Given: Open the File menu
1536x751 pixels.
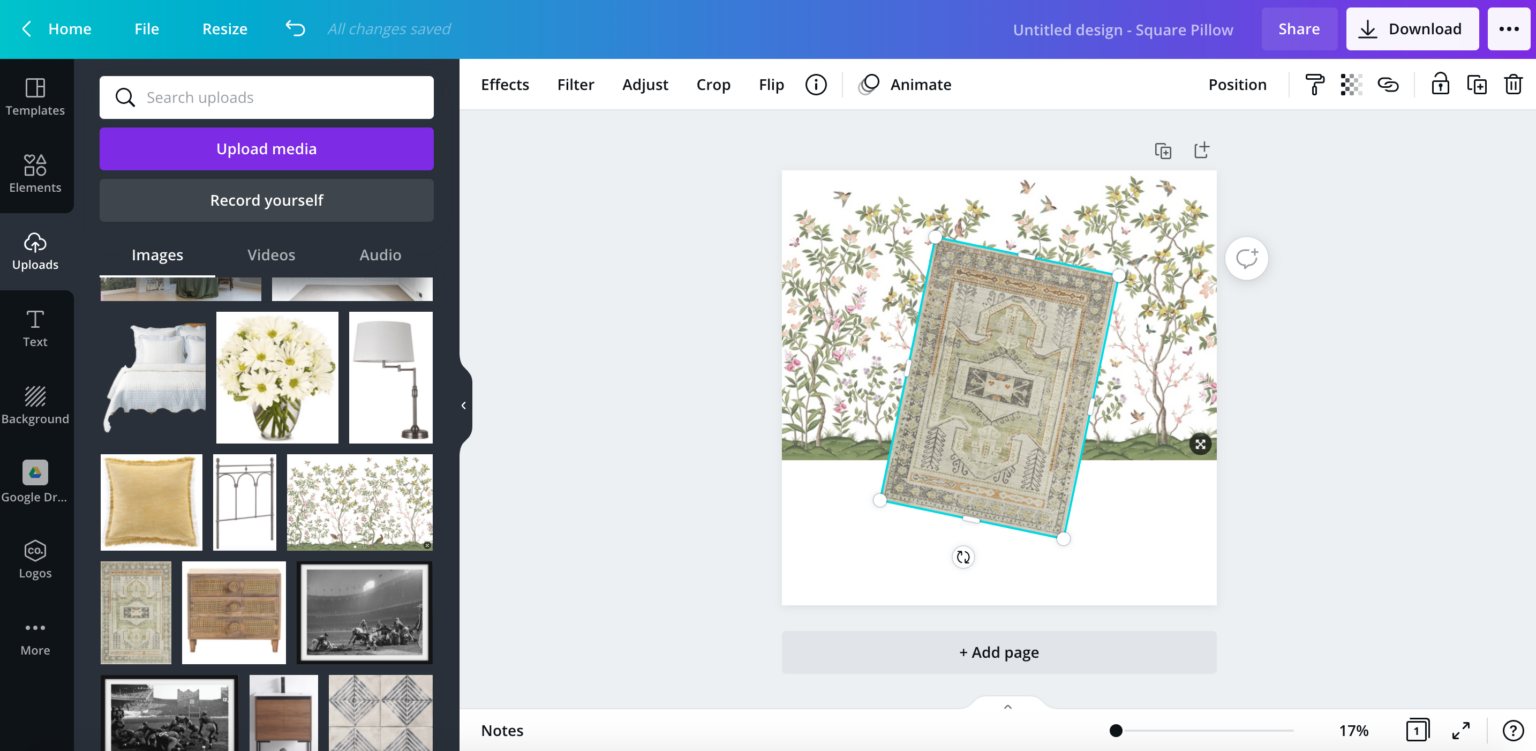Looking at the screenshot, I should tap(147, 29).
